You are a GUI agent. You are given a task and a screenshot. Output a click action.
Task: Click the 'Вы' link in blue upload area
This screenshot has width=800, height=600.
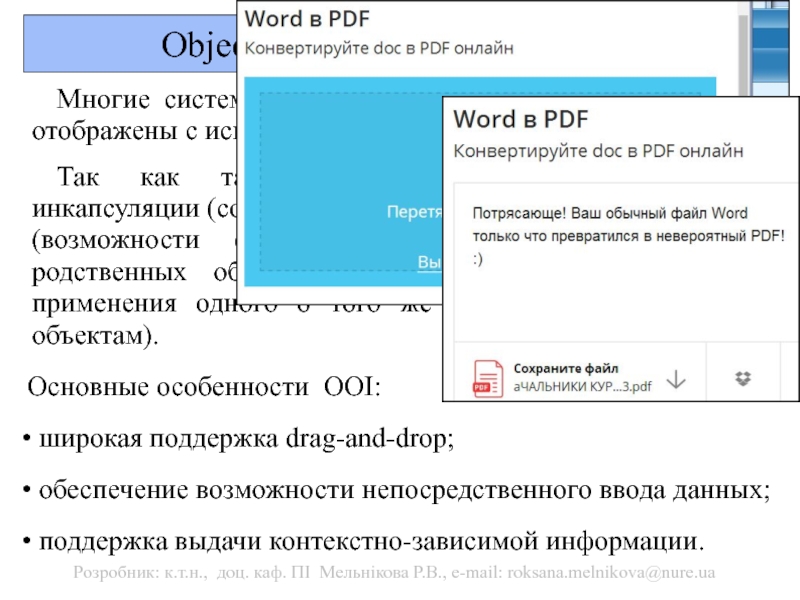click(x=429, y=262)
